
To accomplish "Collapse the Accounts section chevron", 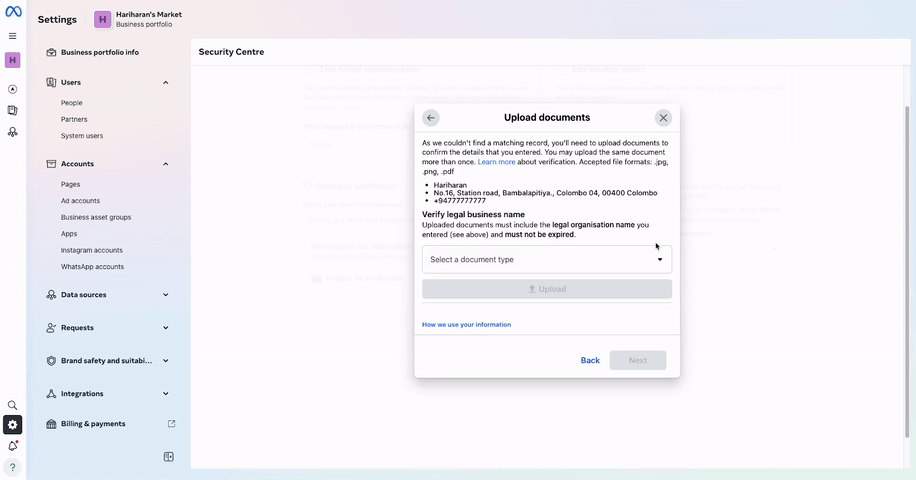I will [166, 164].
